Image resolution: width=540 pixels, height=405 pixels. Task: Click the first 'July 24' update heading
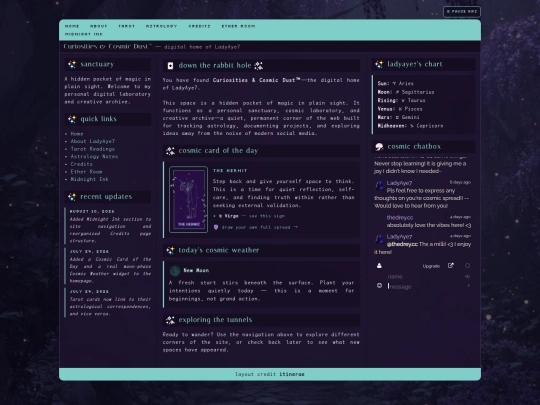(x=89, y=251)
